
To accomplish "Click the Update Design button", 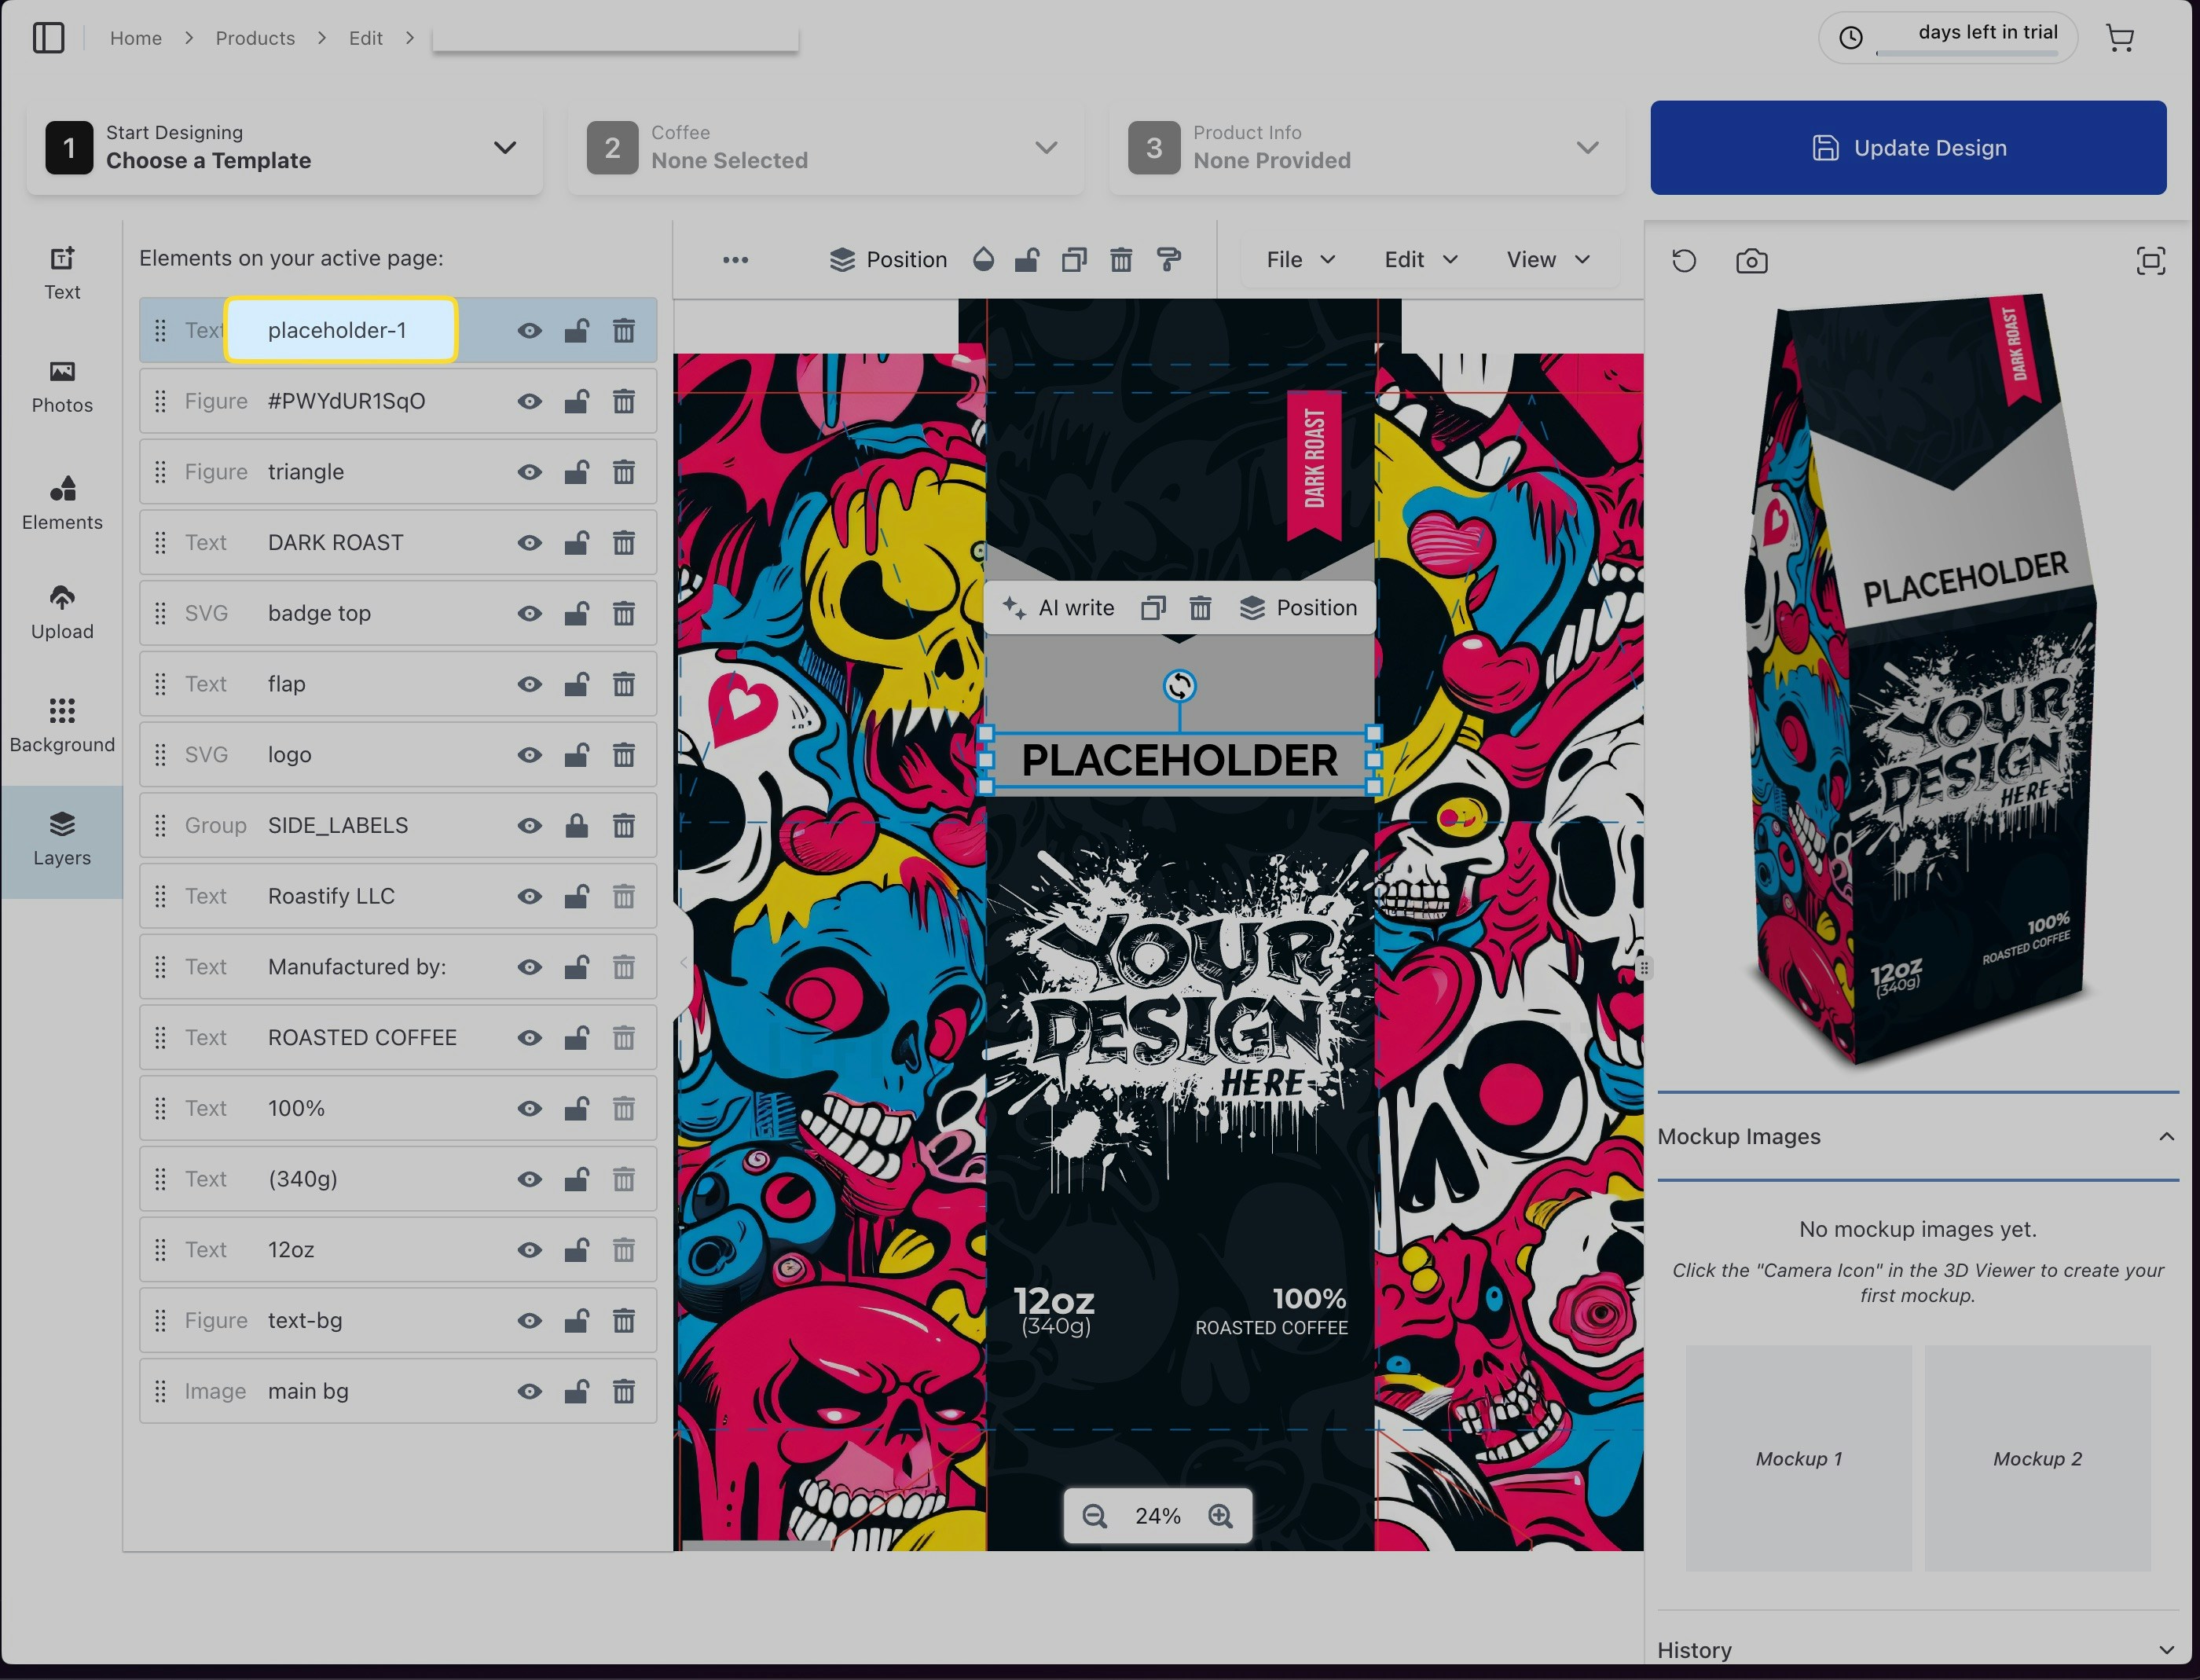I will click(x=1907, y=148).
